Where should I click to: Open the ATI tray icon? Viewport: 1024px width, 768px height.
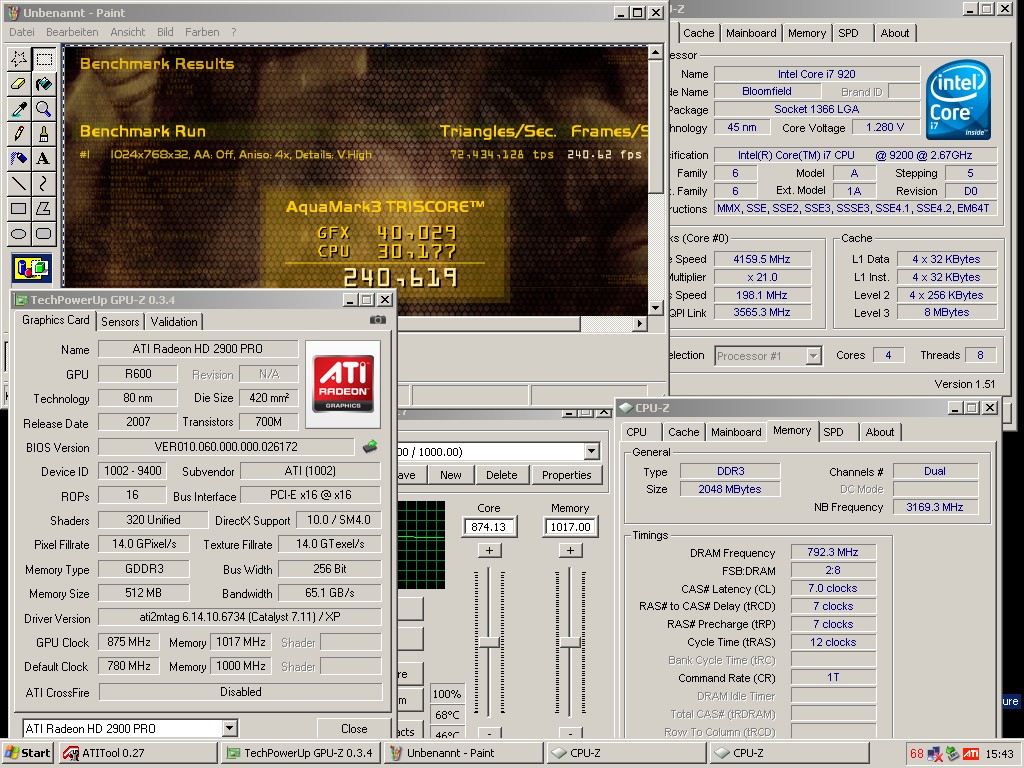coord(971,754)
